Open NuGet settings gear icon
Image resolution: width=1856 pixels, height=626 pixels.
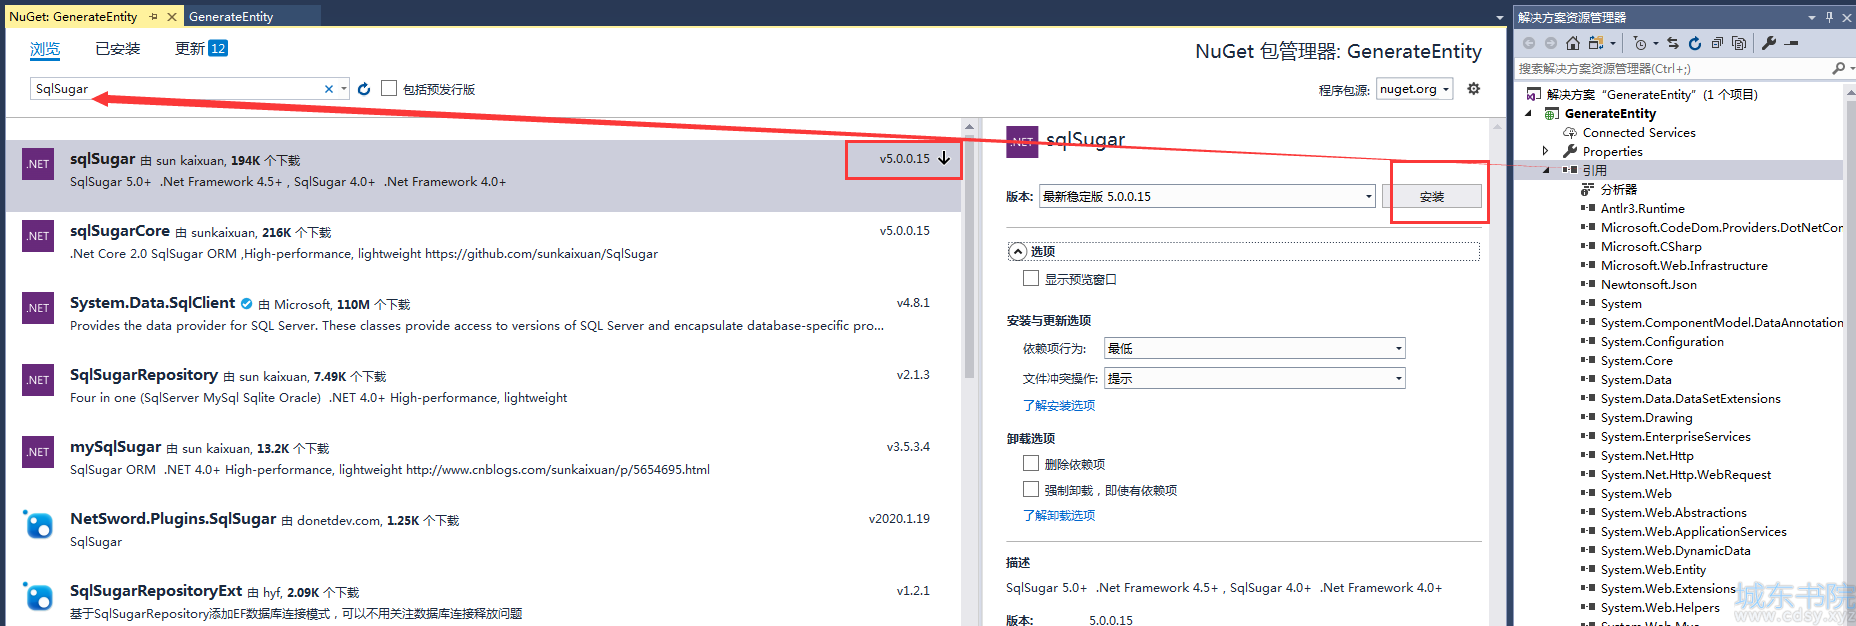[1473, 89]
